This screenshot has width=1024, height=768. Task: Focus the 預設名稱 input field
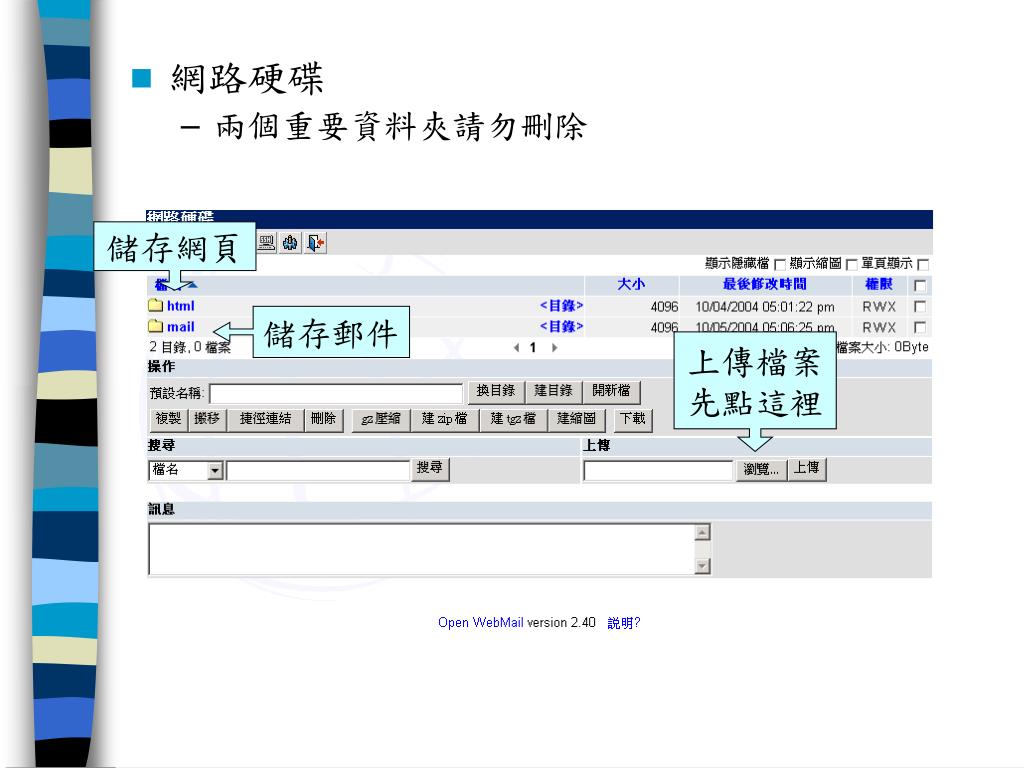336,393
